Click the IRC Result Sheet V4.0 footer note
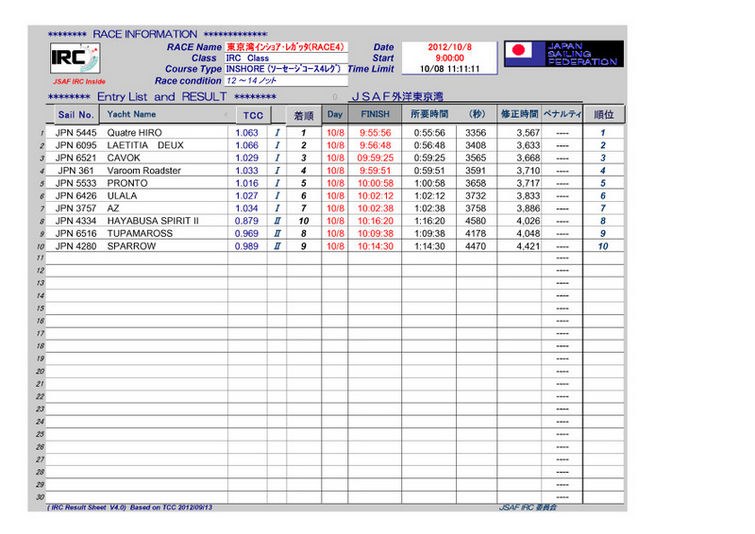Screen dimensions: 755x534 [x=130, y=507]
